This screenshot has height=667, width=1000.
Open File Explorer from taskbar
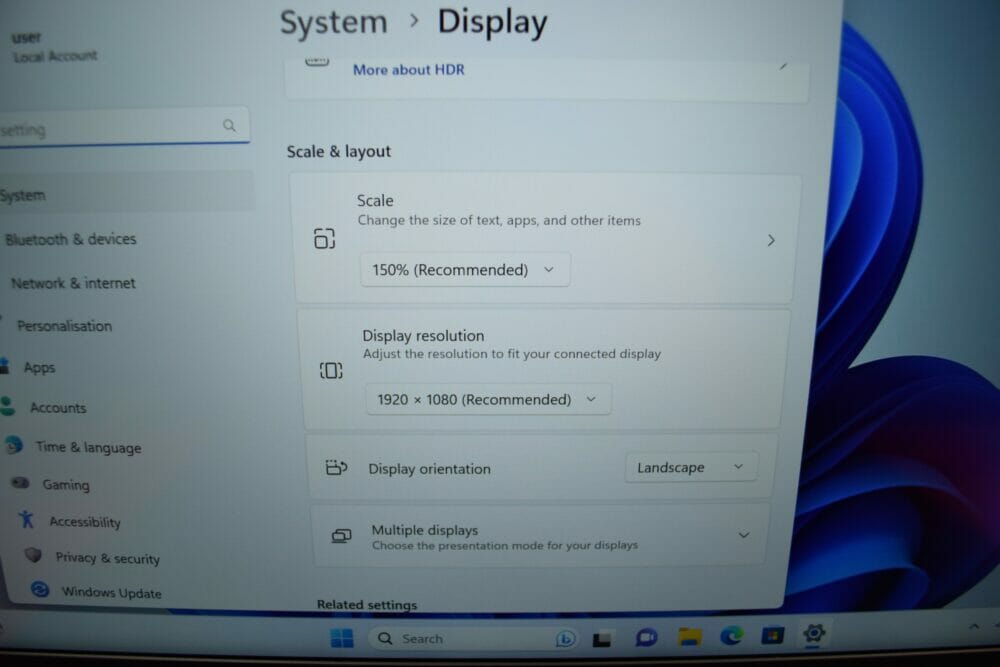pos(689,636)
